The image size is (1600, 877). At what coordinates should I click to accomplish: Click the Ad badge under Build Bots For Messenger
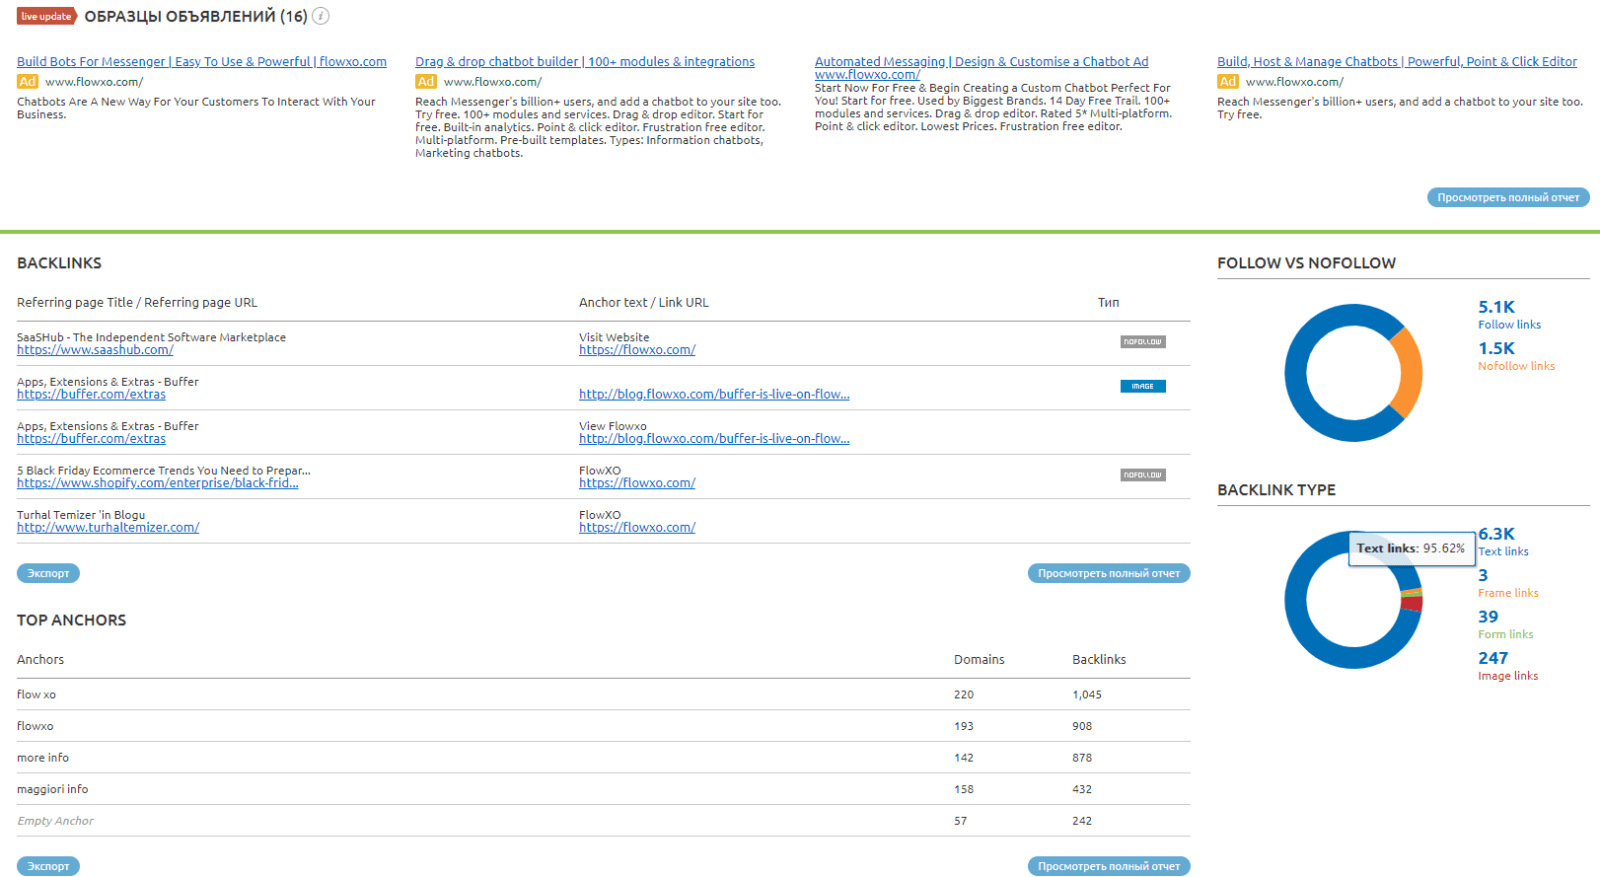tap(28, 82)
